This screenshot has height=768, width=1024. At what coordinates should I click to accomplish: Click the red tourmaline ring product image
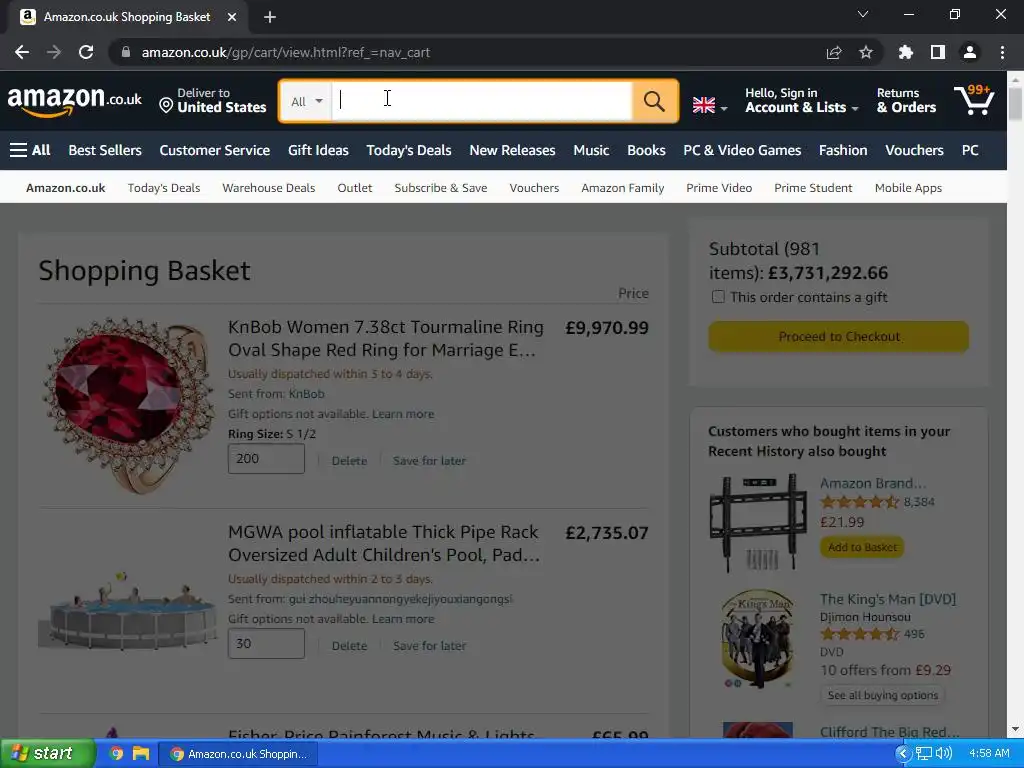coord(128,404)
